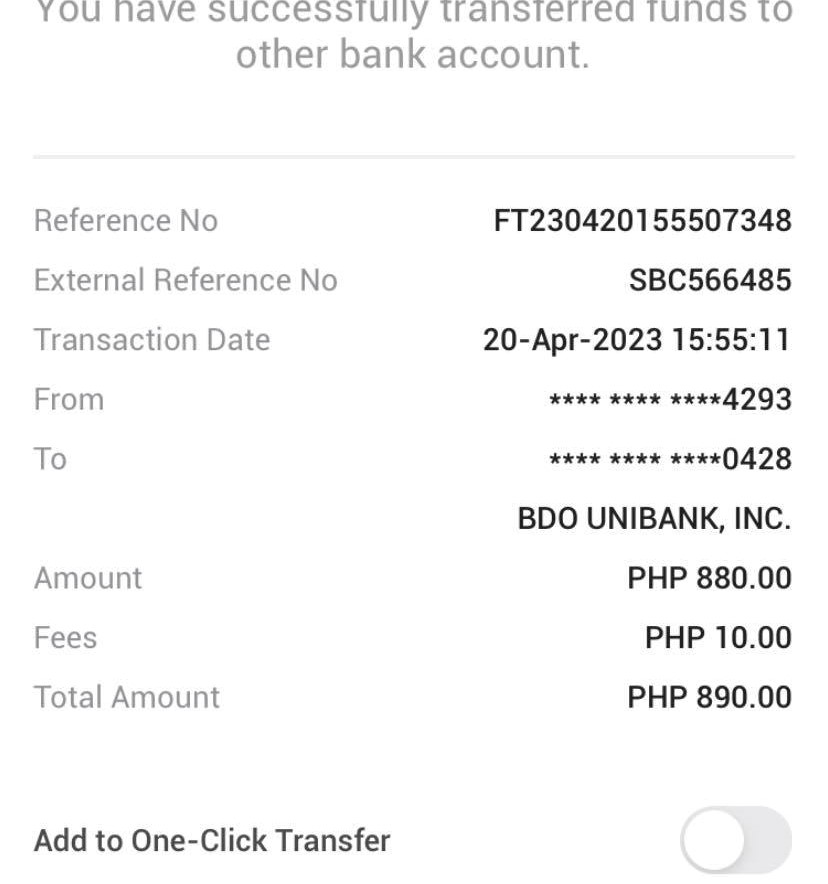This screenshot has height=884, width=828.
Task: Click the Reference No label
Action: click(126, 220)
